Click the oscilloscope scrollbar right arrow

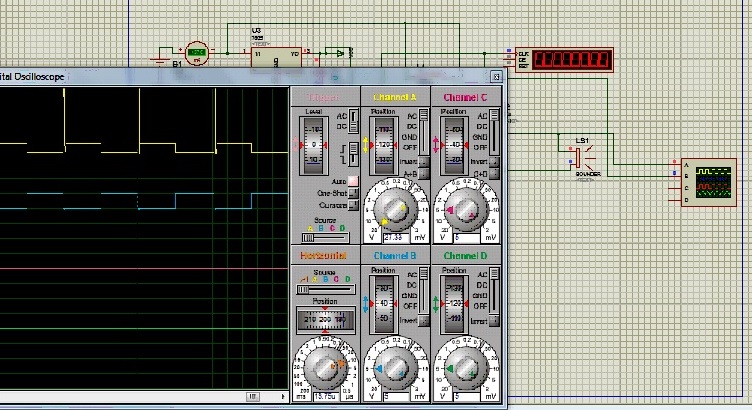(283, 397)
